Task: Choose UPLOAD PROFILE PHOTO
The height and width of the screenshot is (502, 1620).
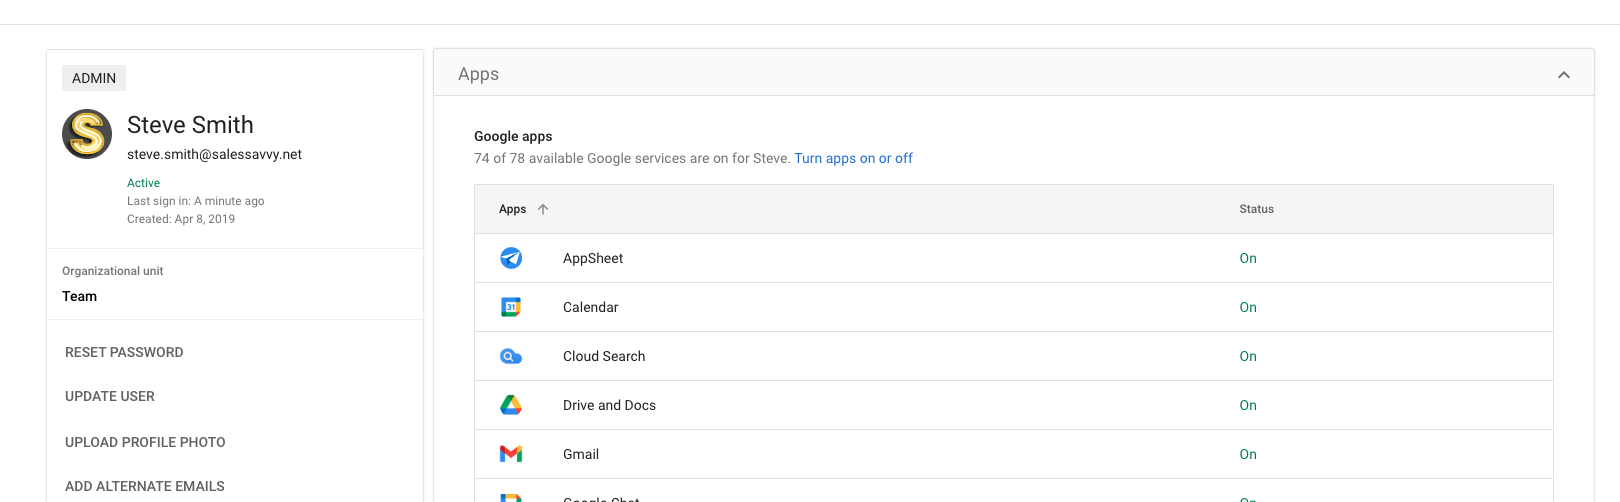Action: (x=145, y=442)
